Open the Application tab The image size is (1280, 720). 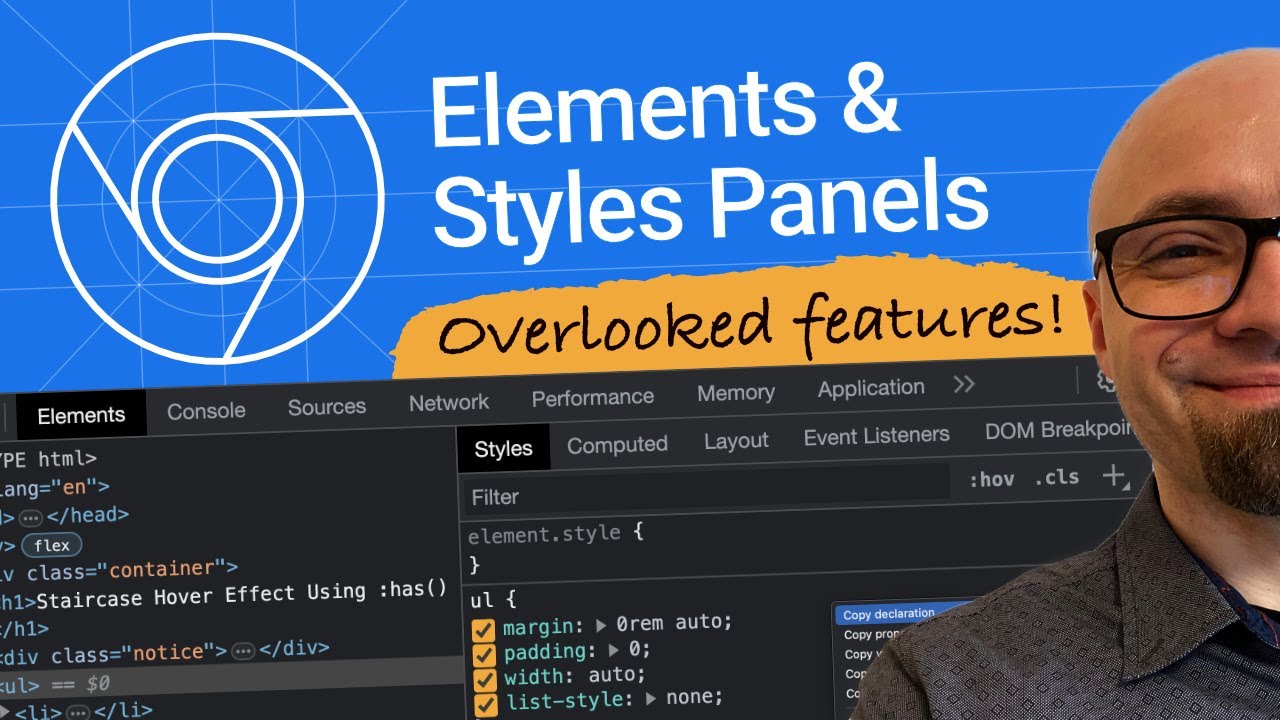point(871,388)
